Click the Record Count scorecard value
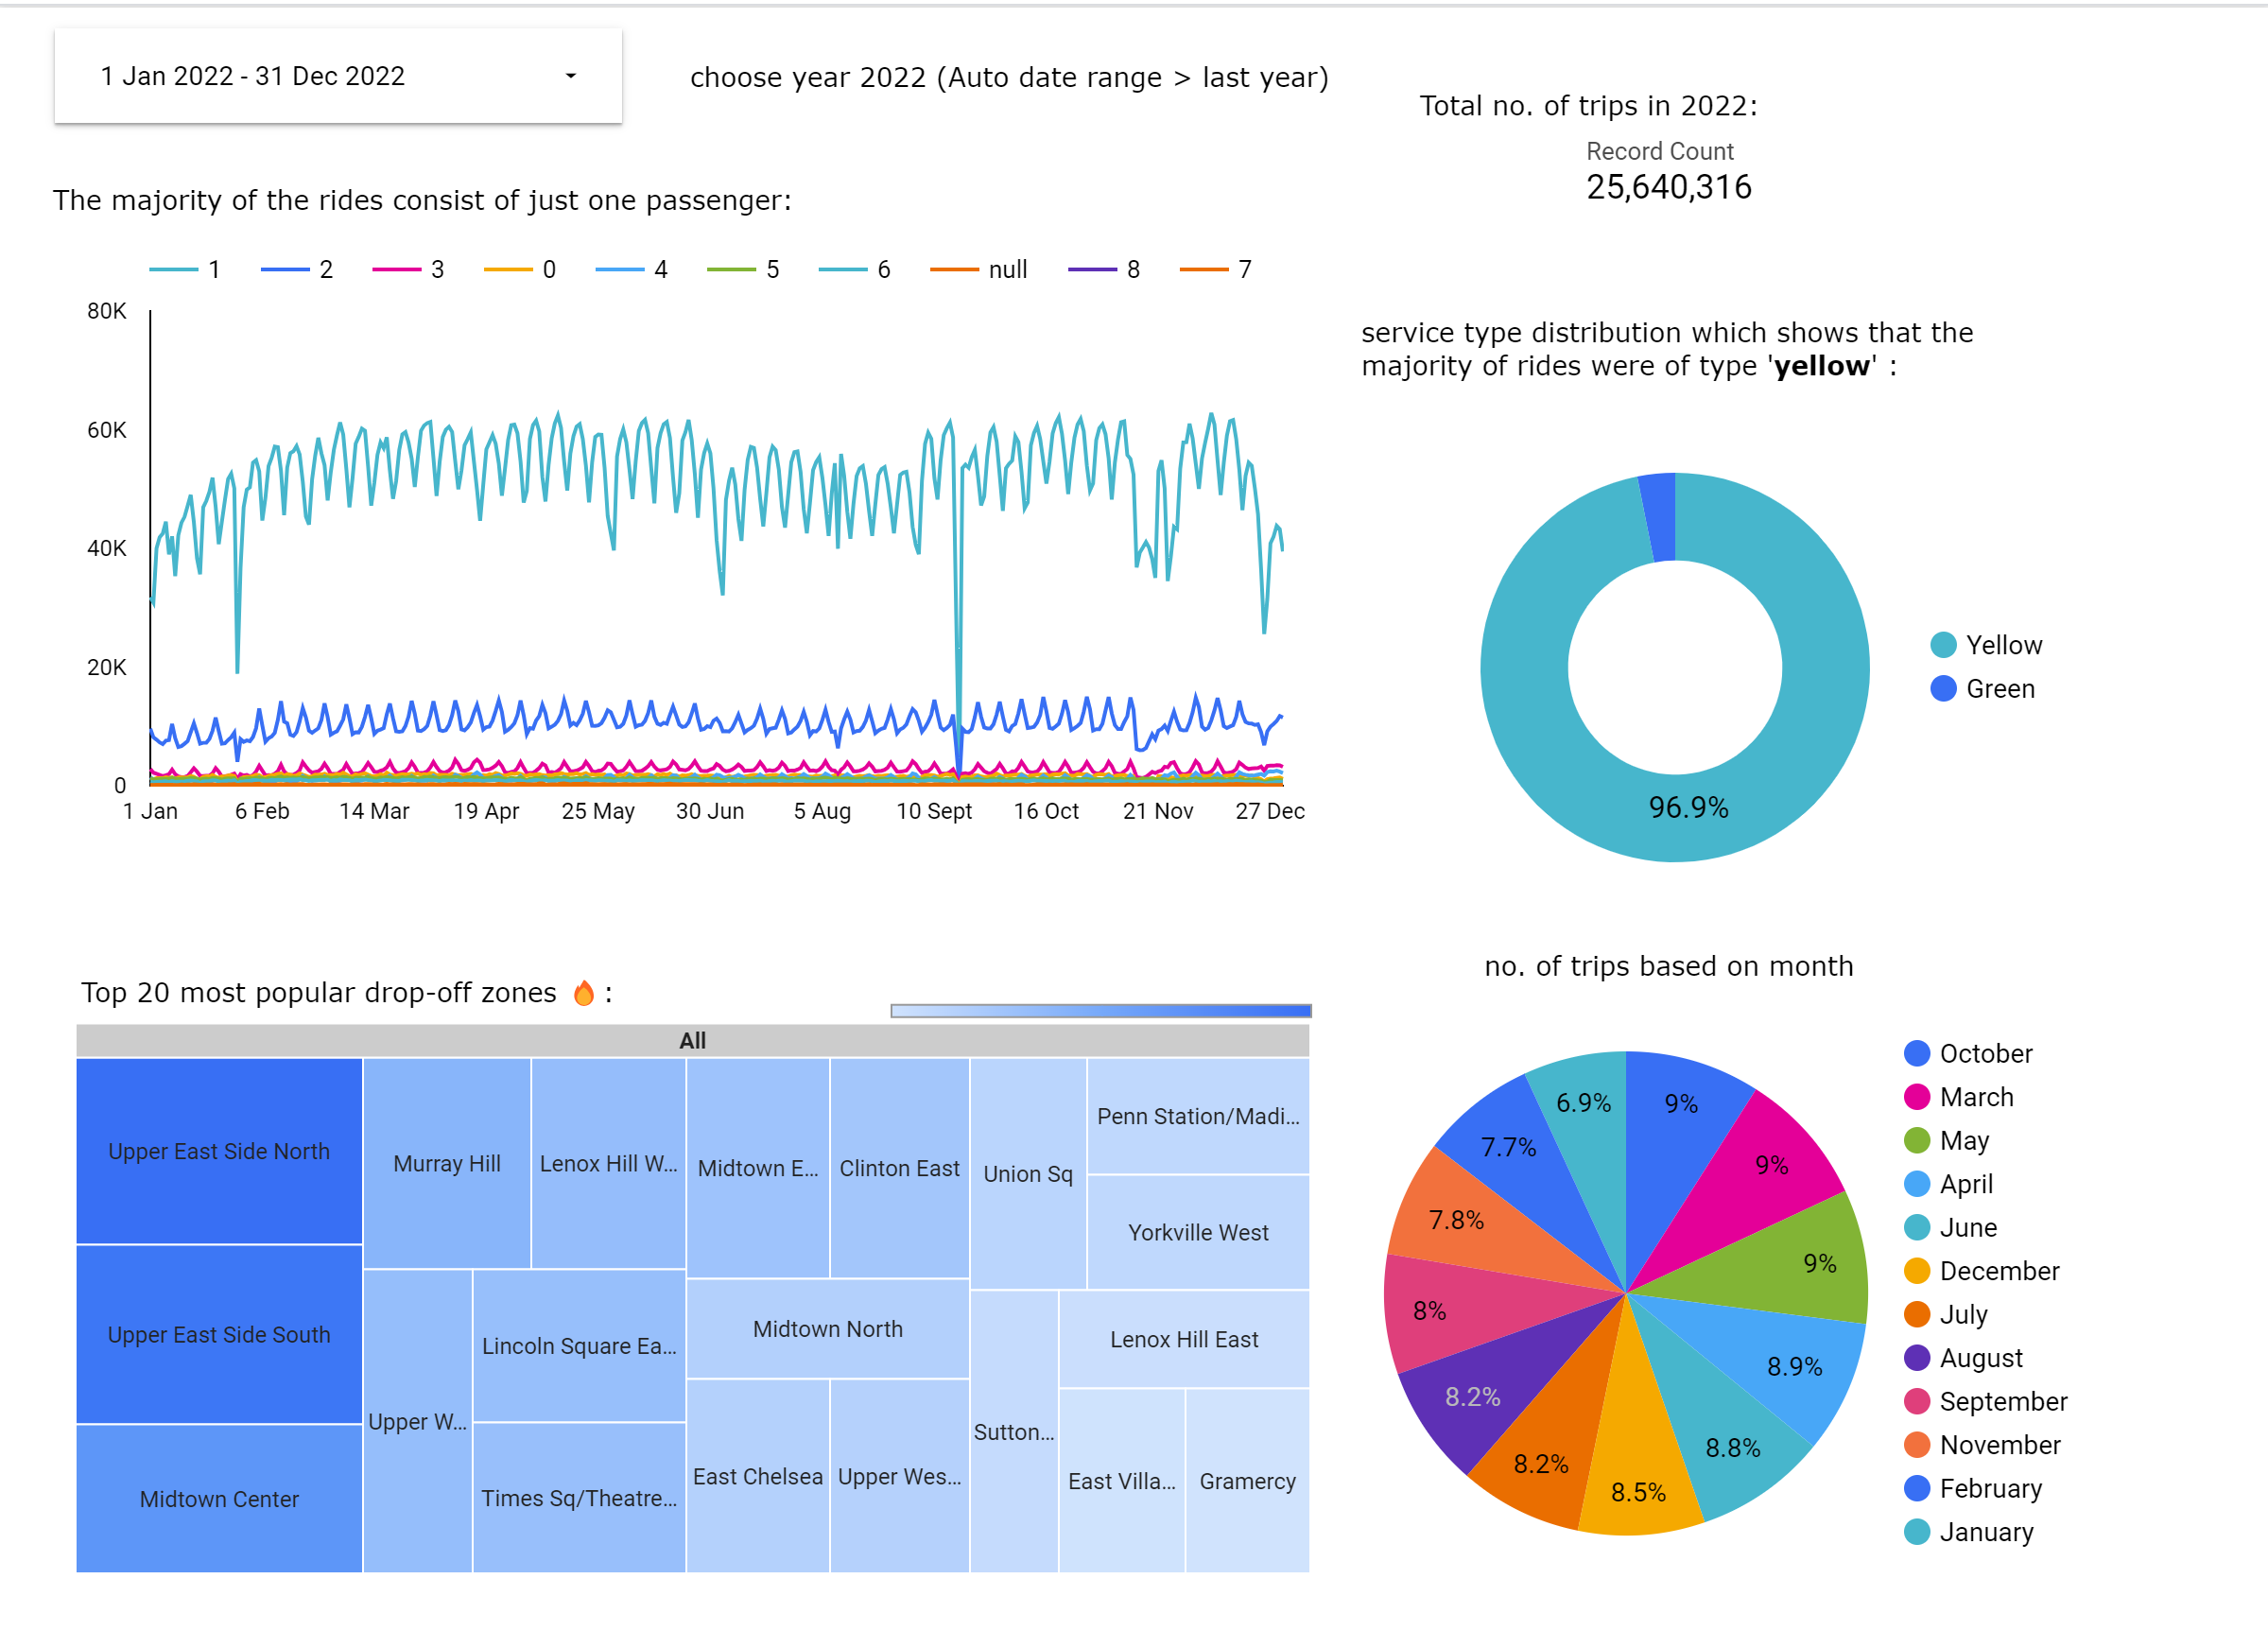This screenshot has width=2268, height=1648. [1668, 187]
